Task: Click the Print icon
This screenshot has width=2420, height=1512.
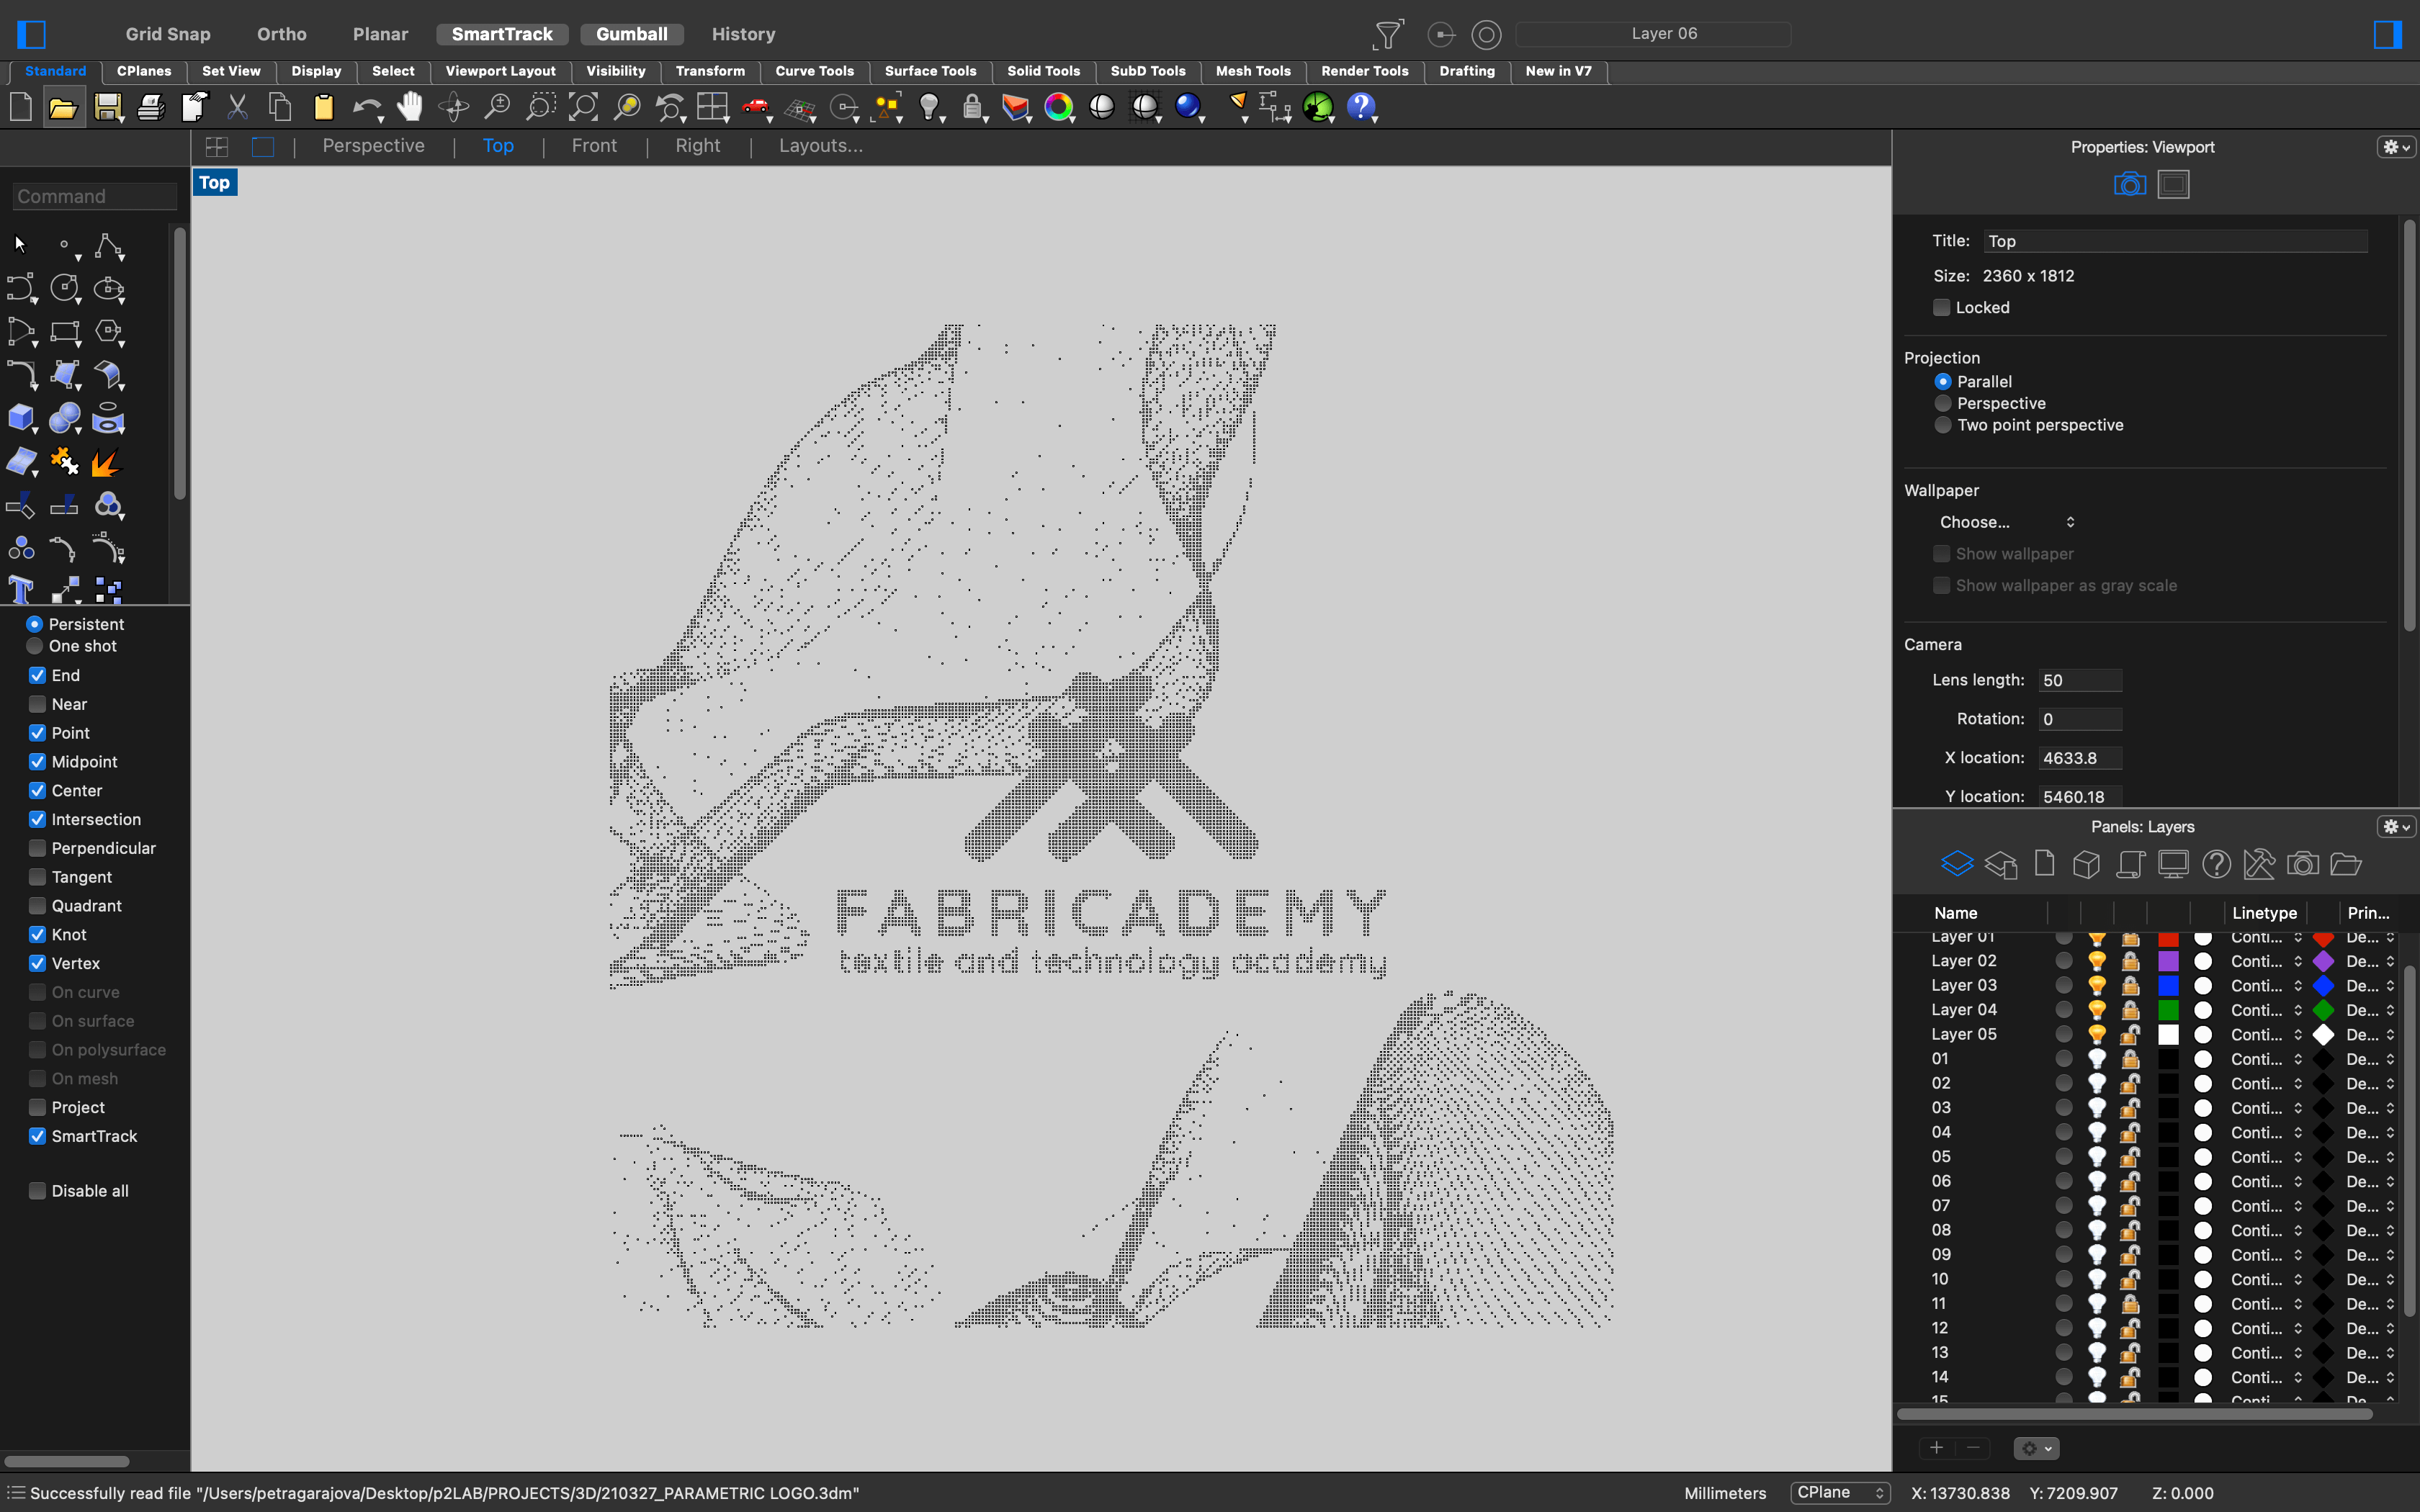Action: [151, 107]
